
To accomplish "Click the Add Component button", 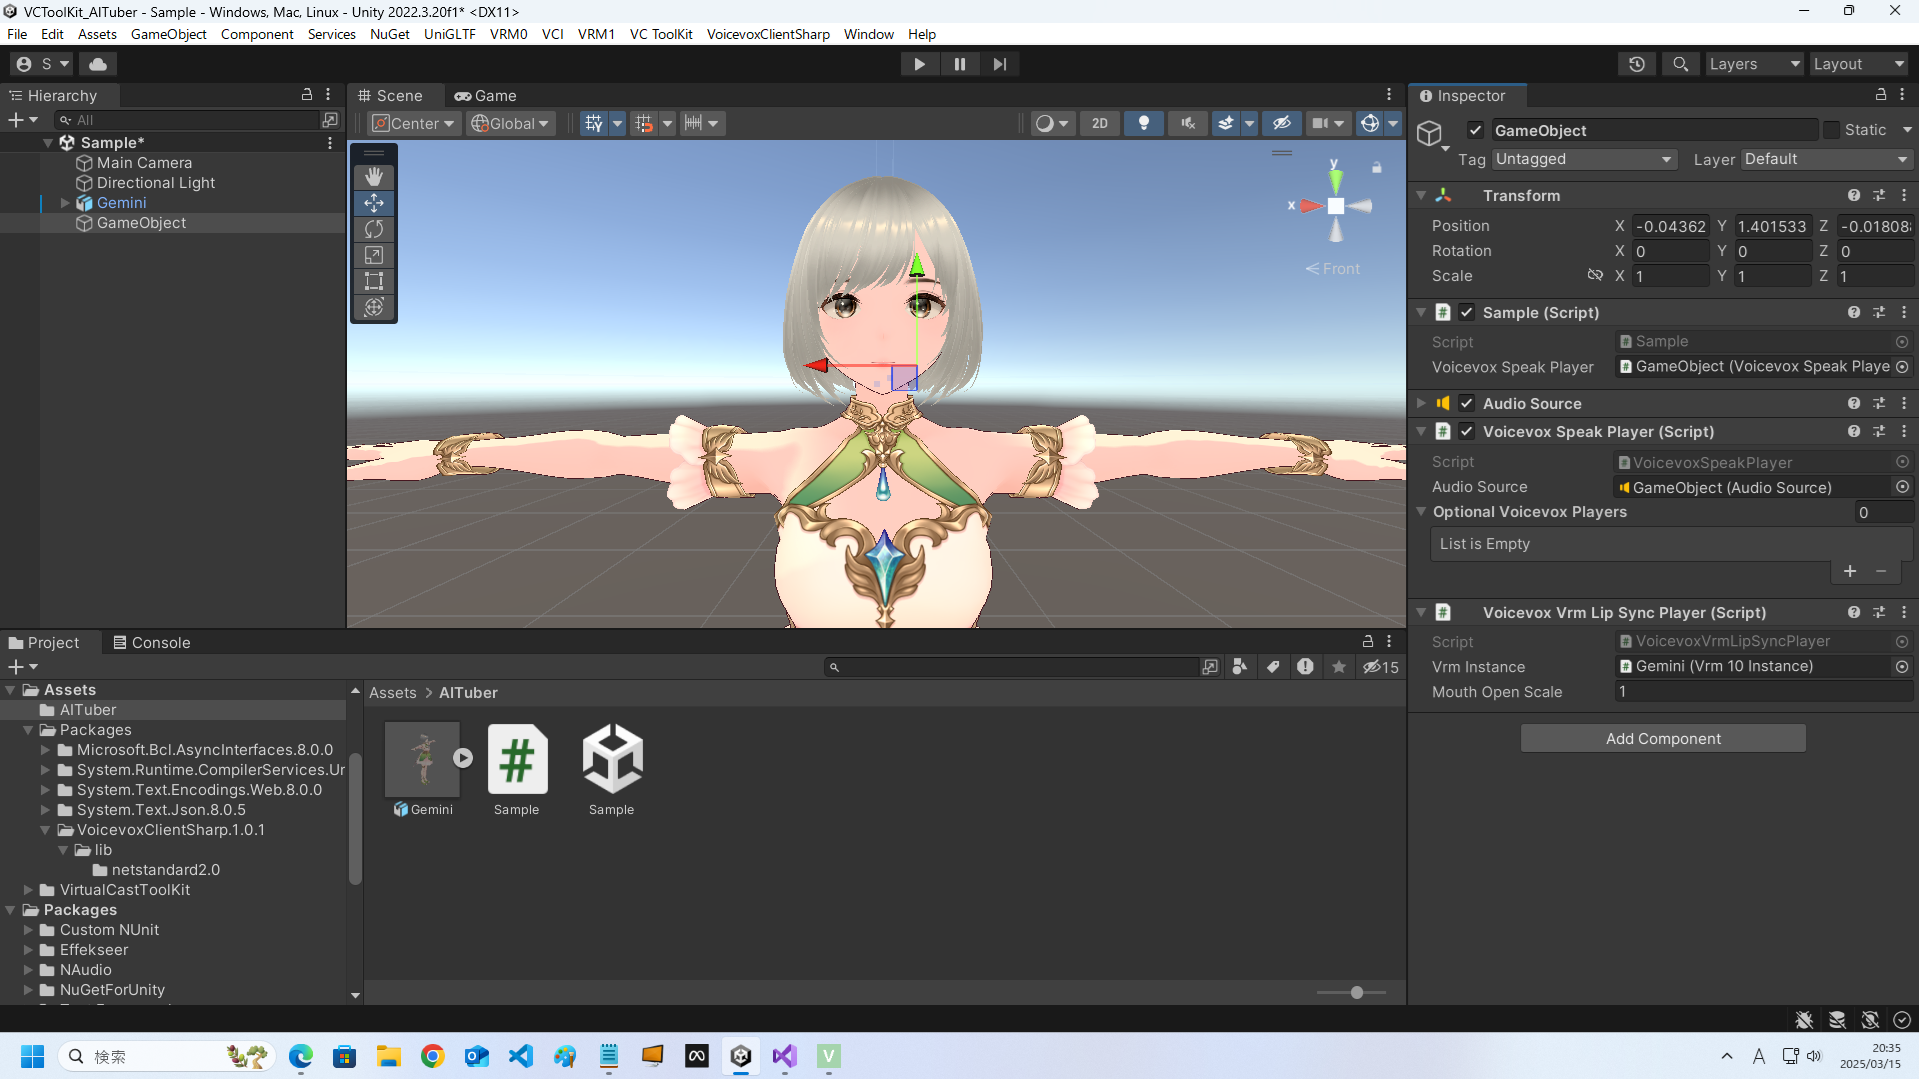I will (1663, 738).
